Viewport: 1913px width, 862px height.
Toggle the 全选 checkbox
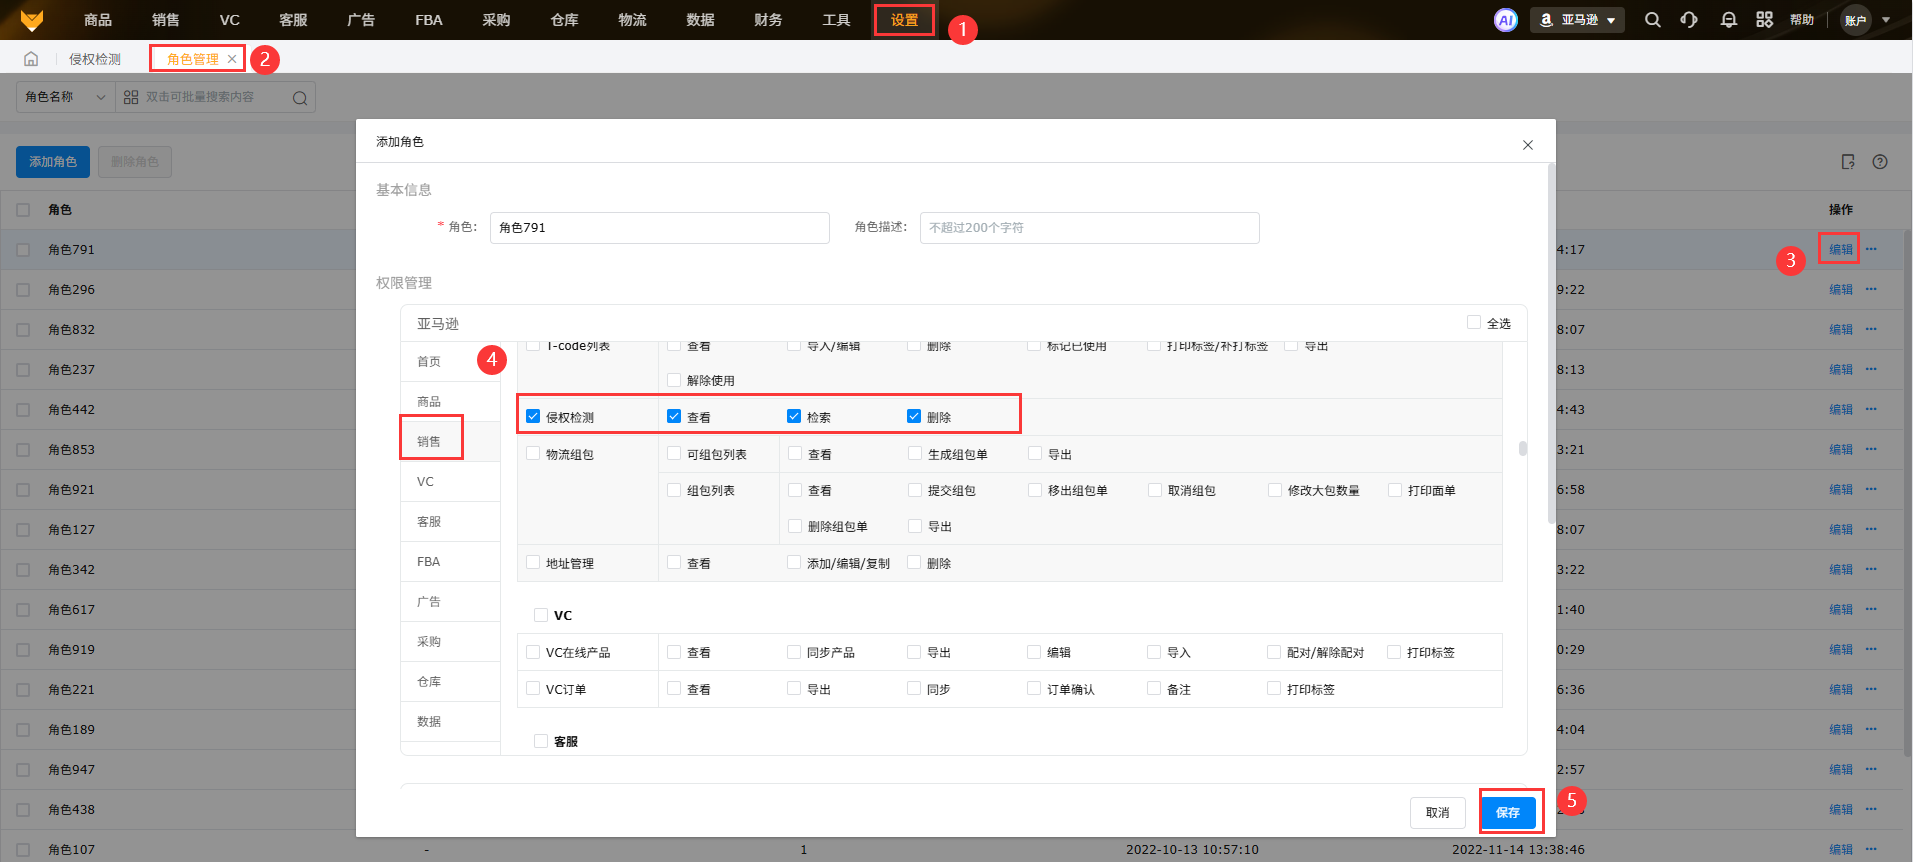point(1473,322)
